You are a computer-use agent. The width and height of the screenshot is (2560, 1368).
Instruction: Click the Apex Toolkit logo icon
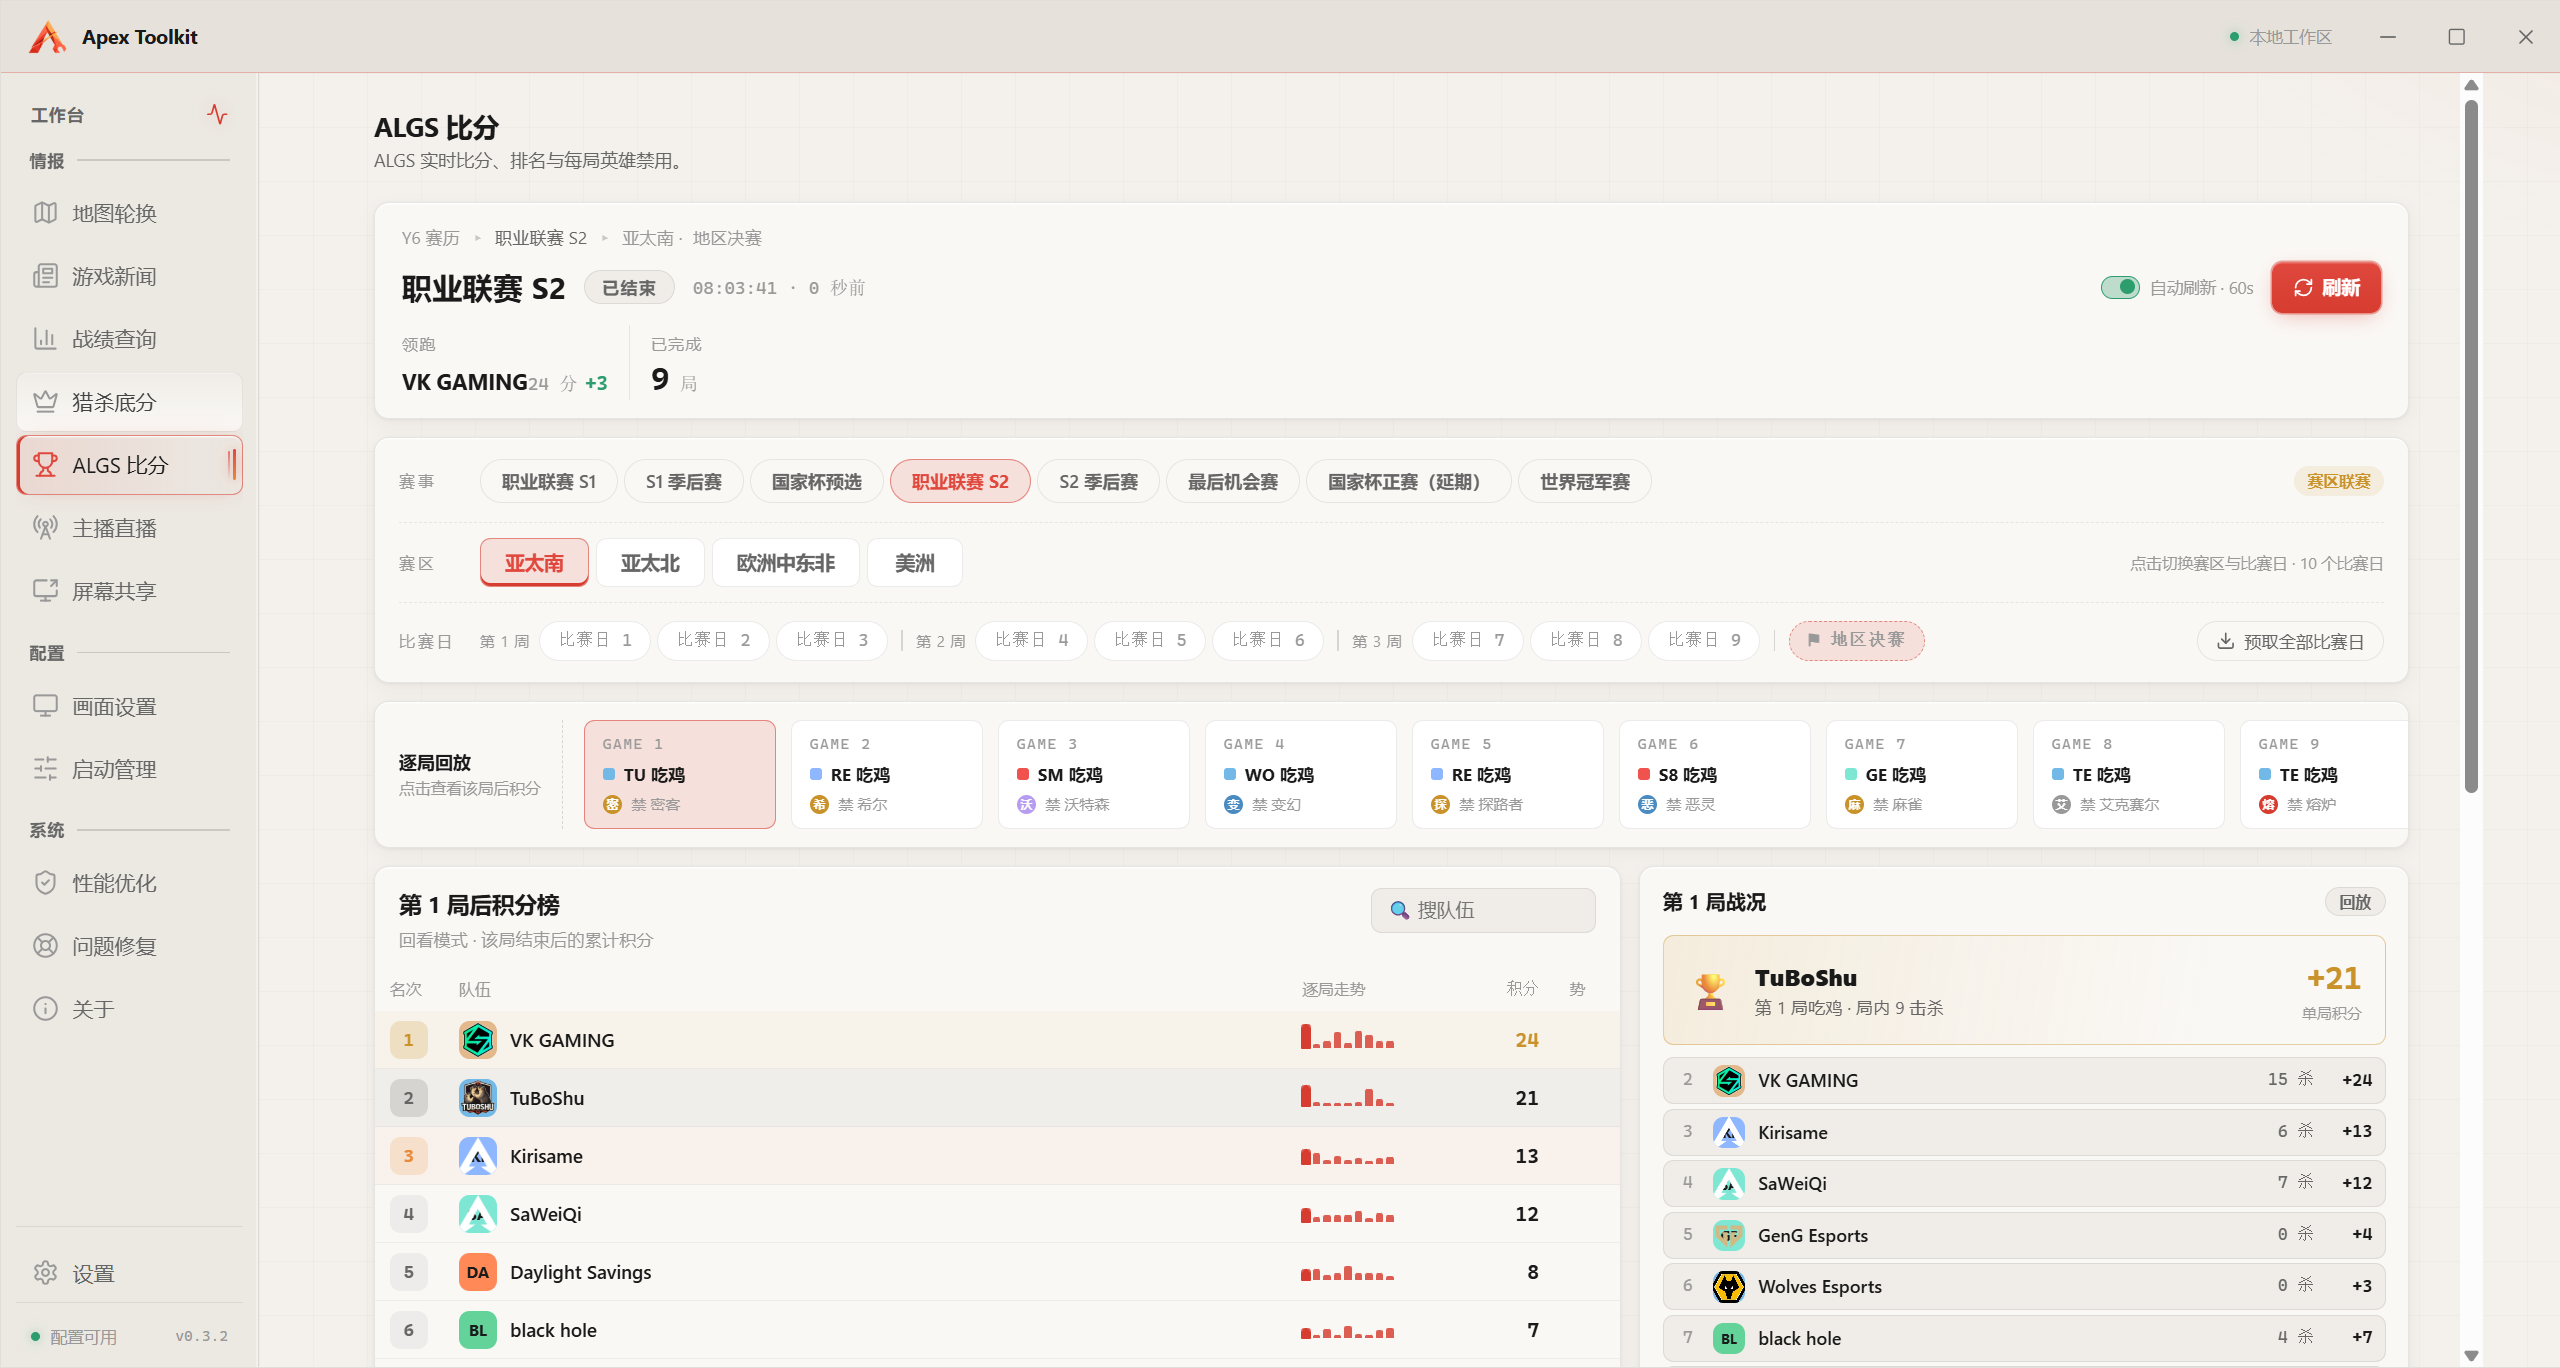tap(47, 37)
